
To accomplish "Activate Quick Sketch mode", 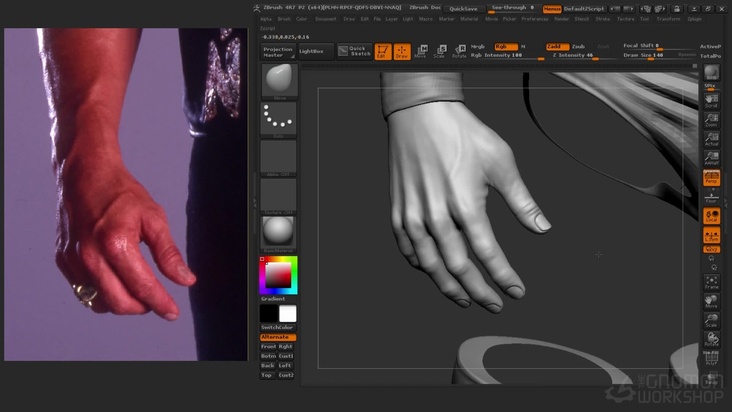I will point(354,51).
